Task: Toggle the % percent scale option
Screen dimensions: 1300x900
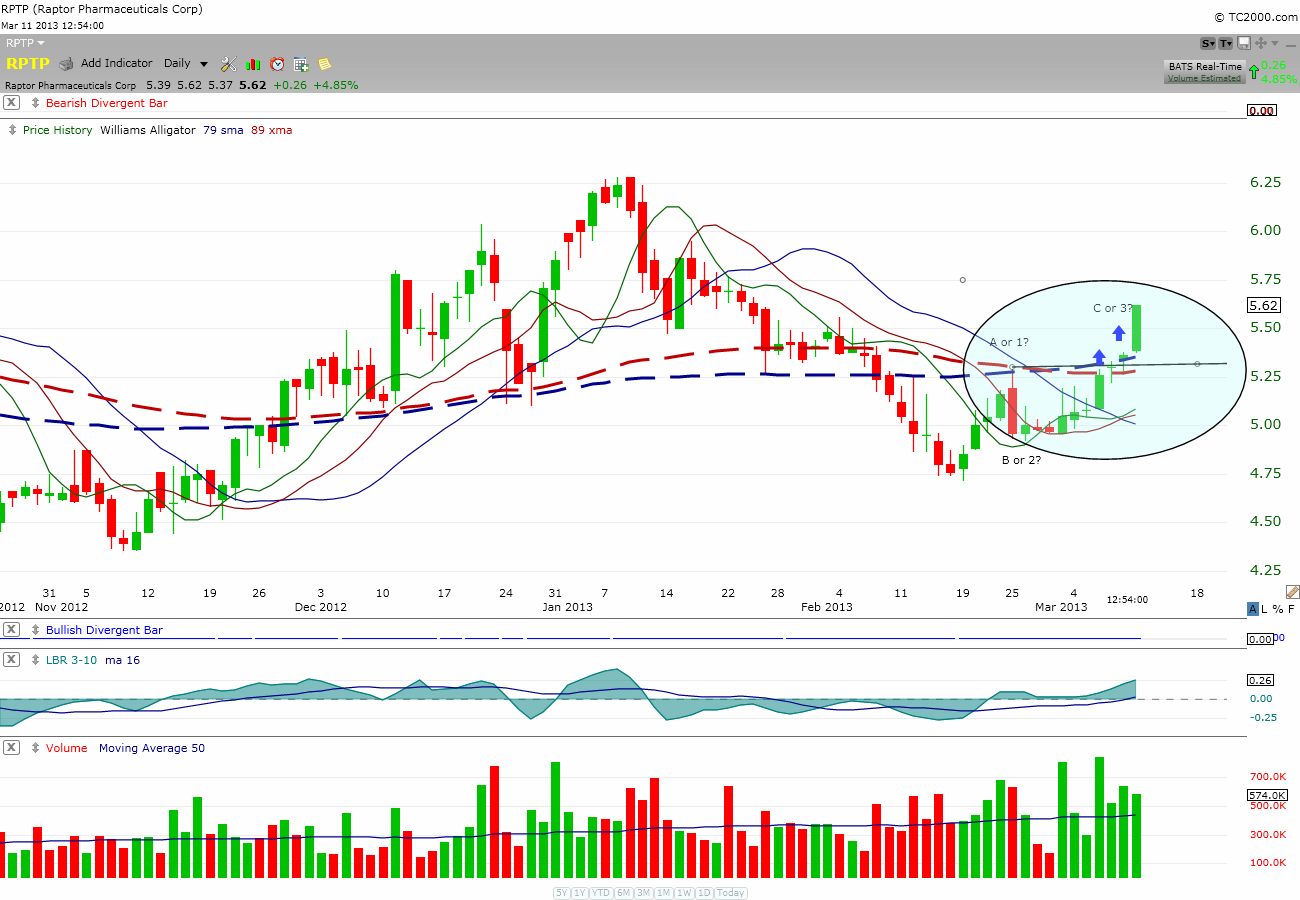Action: point(1278,609)
